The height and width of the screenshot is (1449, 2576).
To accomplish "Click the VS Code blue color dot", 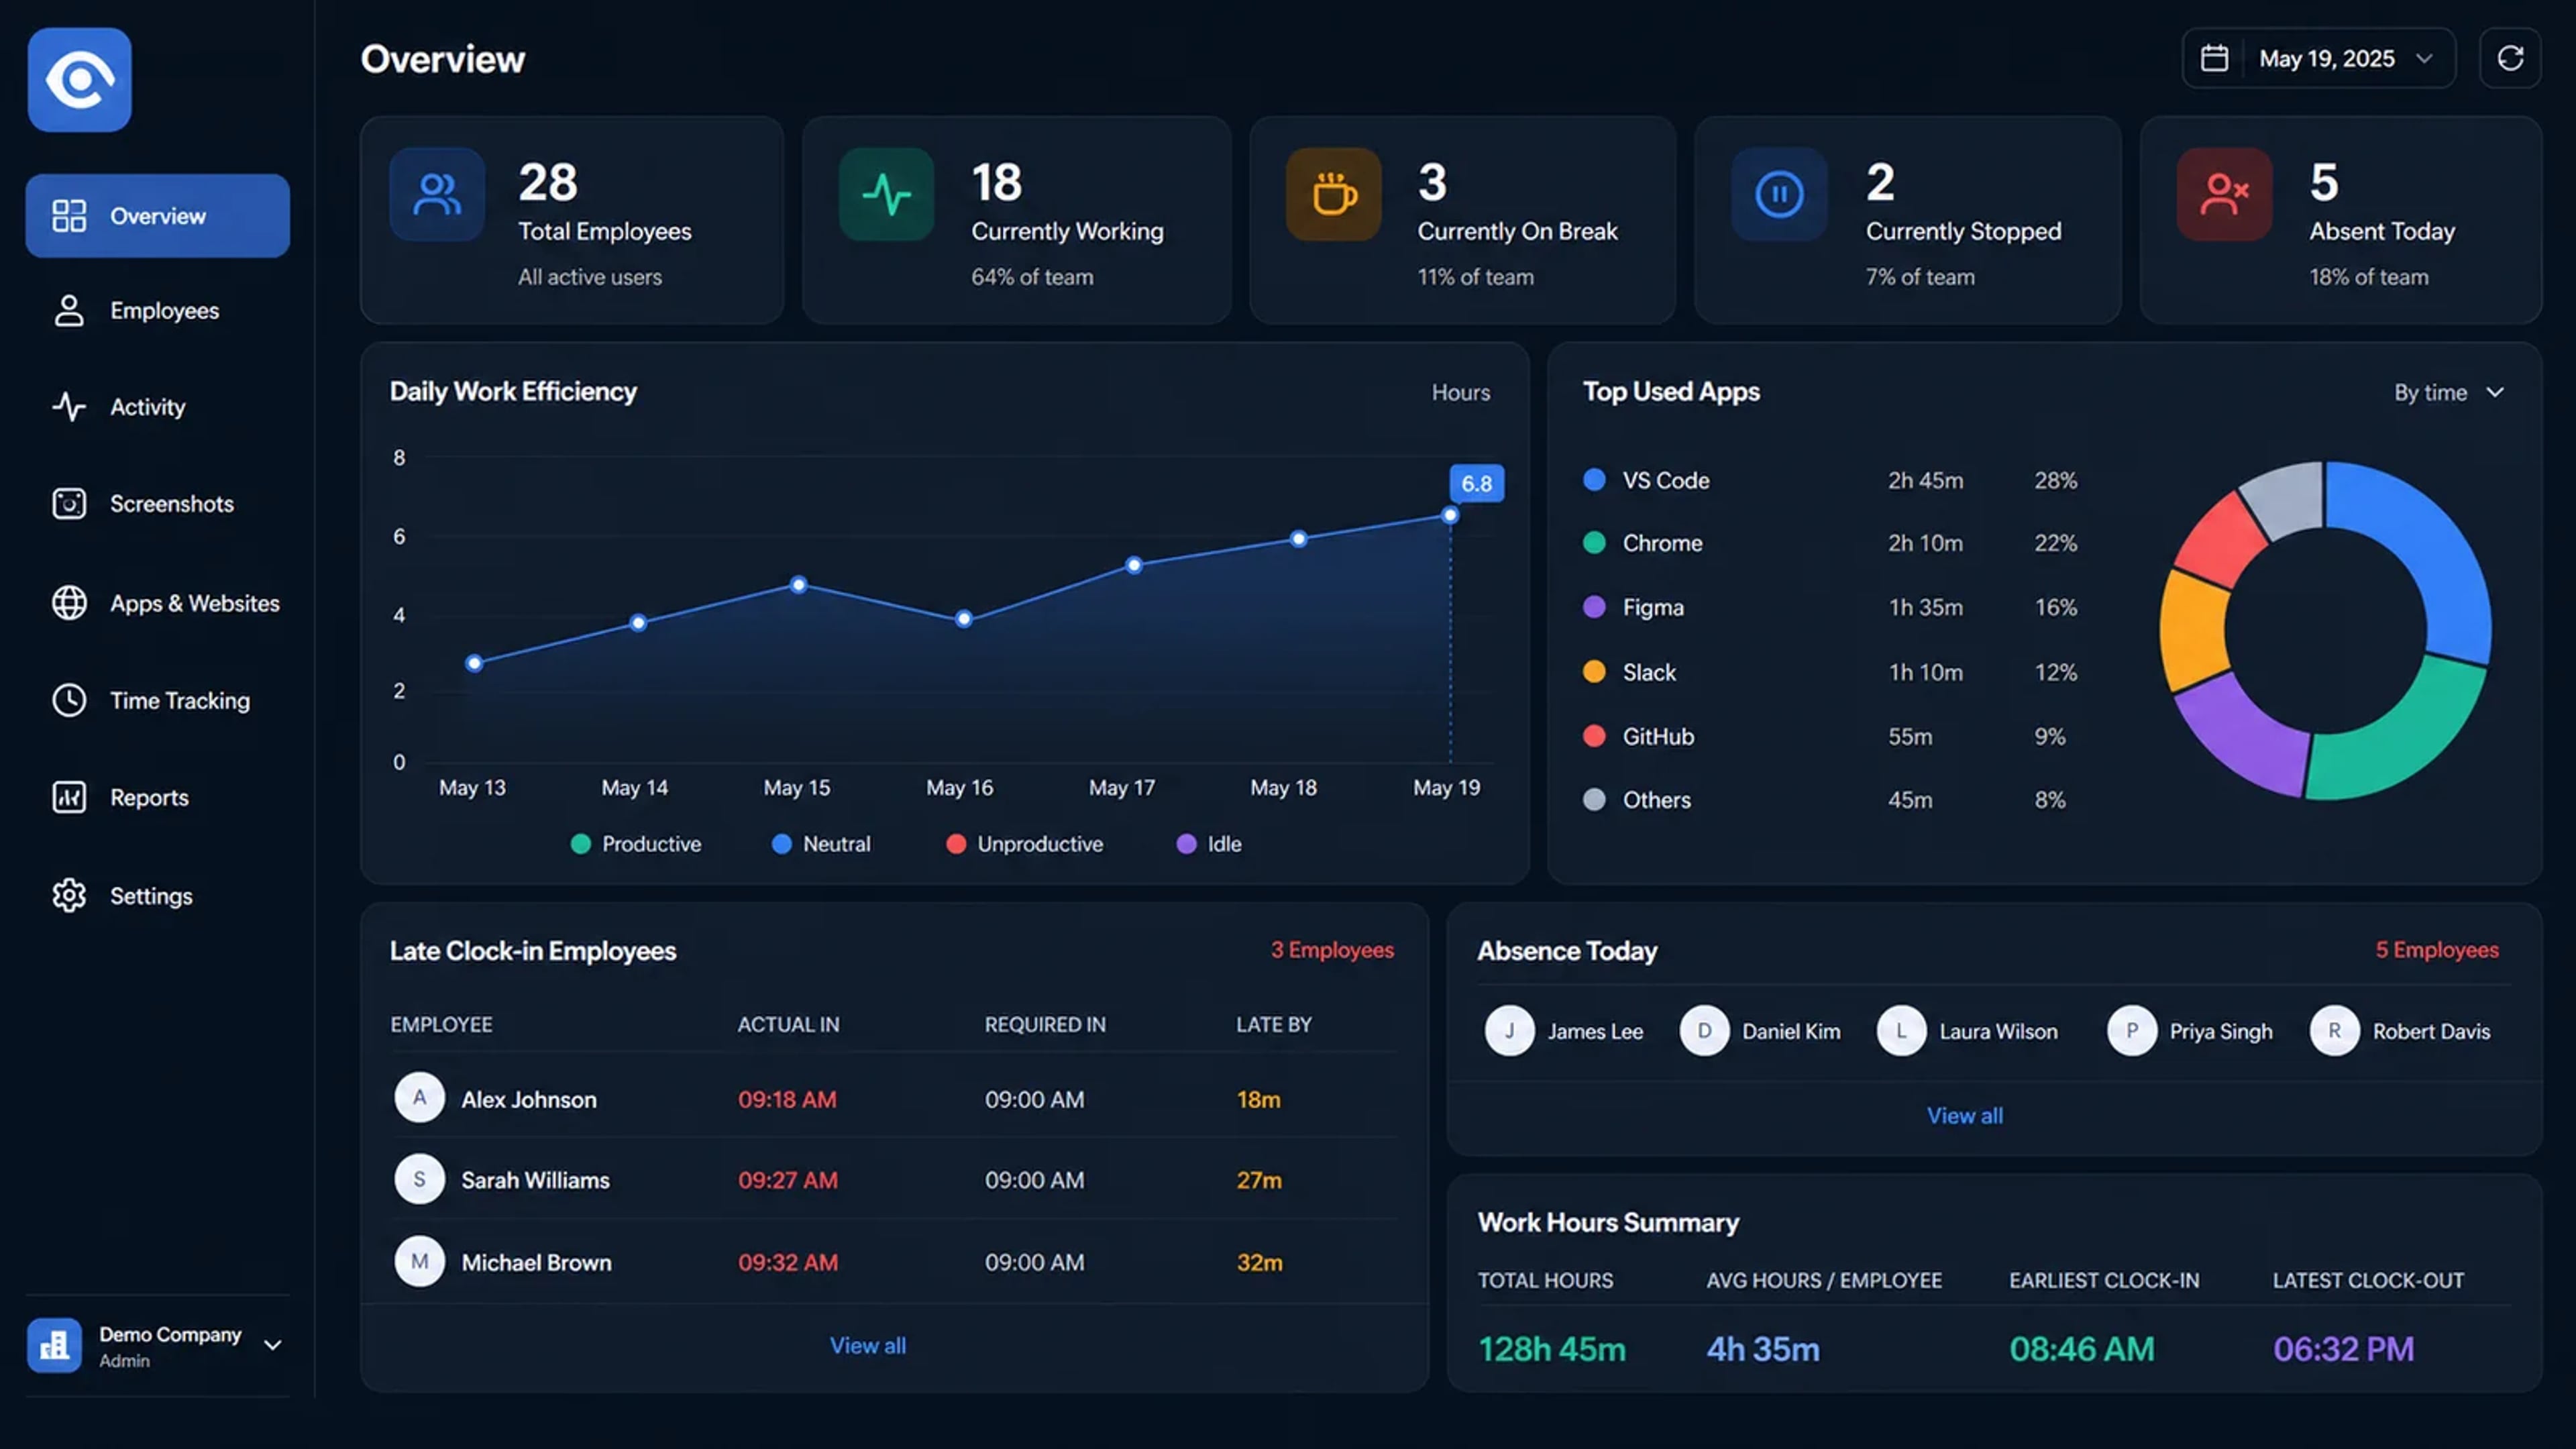I will click(1595, 479).
